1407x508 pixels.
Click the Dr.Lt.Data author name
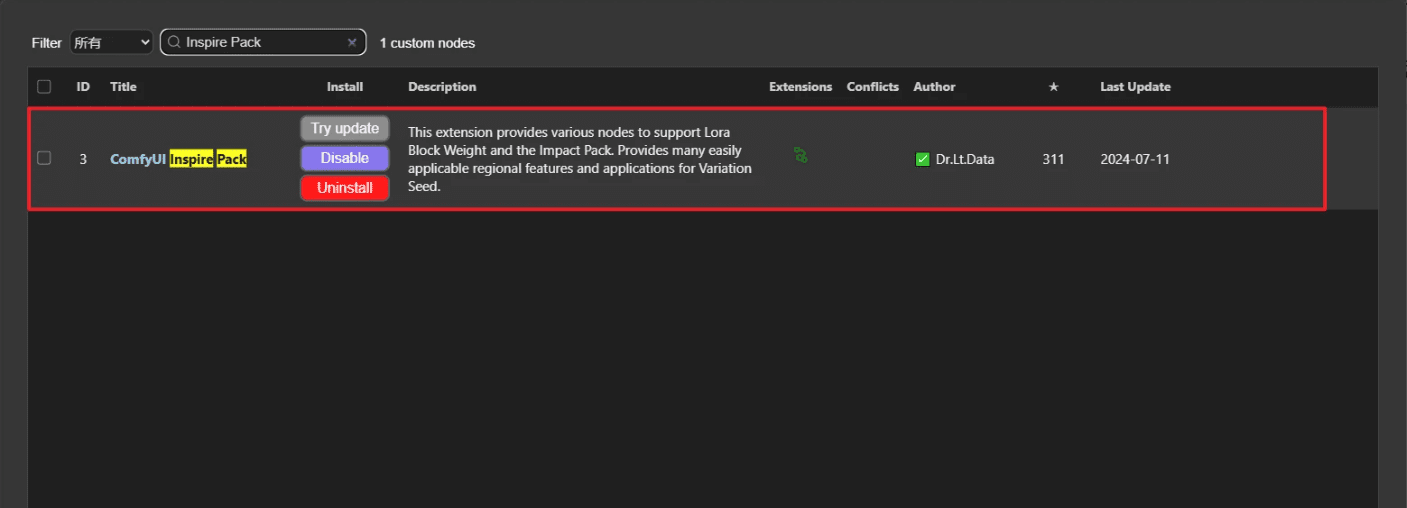point(965,159)
